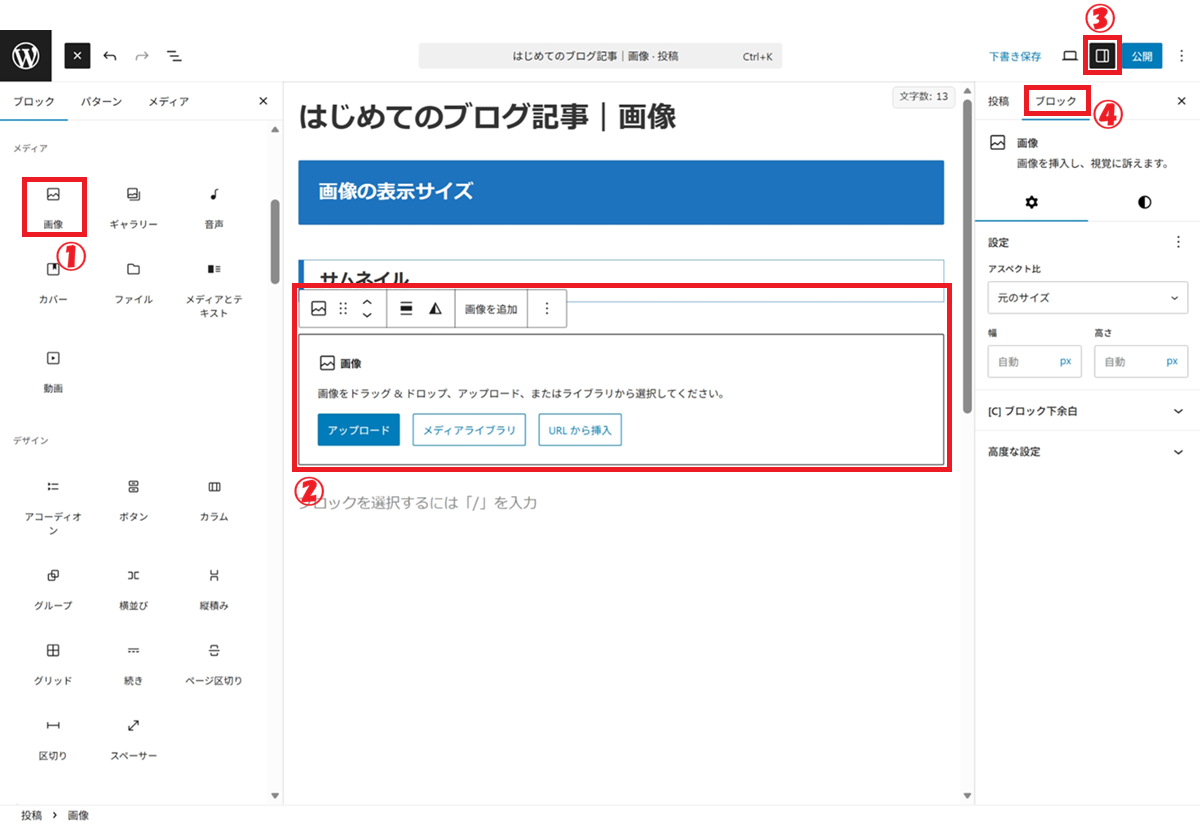Open the aspect ratio 元のサイズ dropdown
Screen dimensions: 1200x824
(1087, 298)
